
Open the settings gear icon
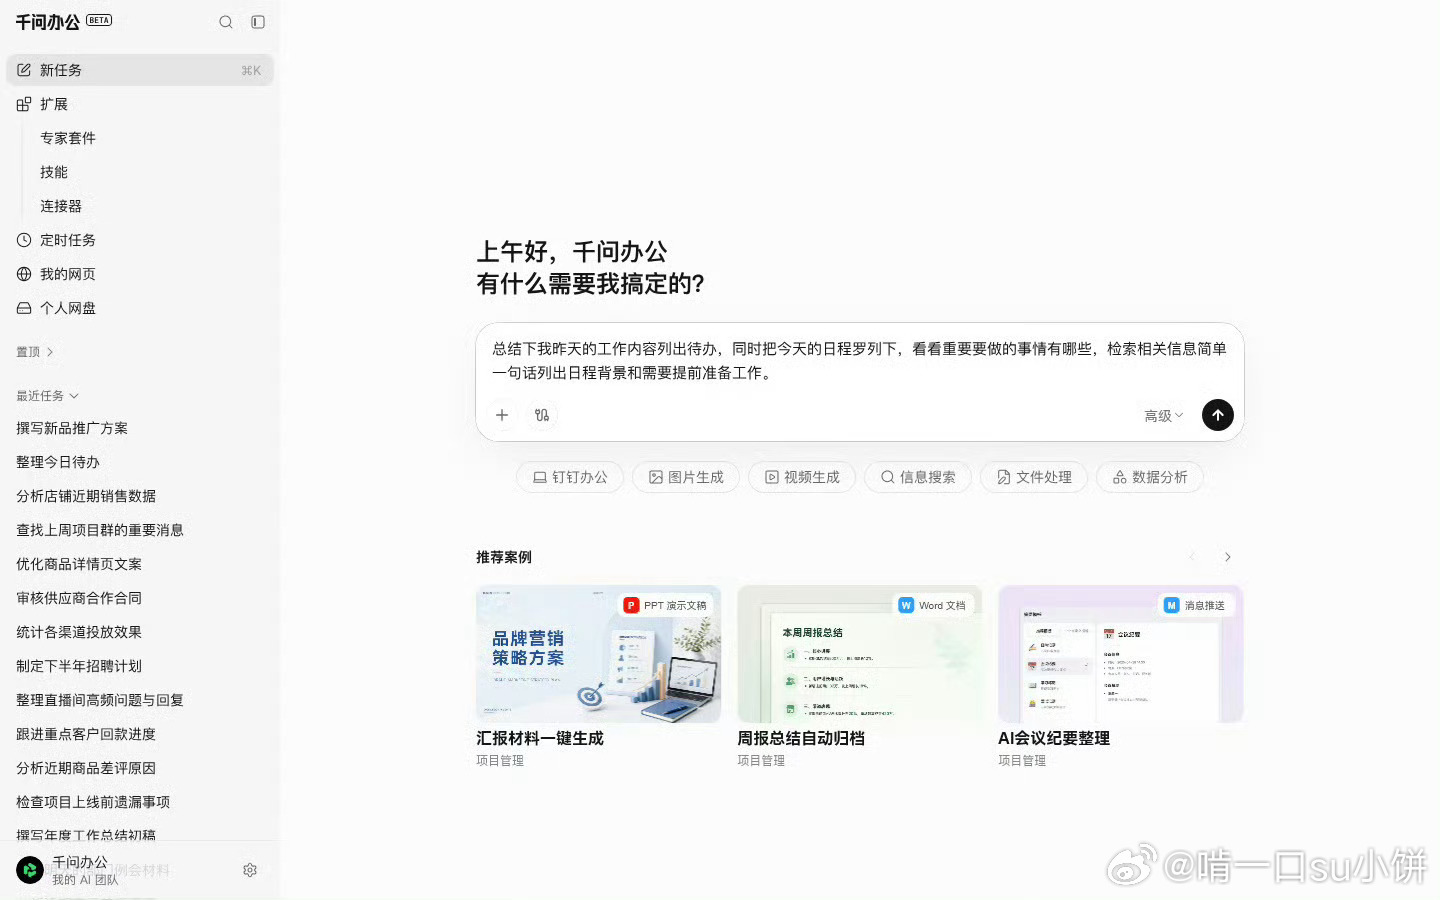point(250,870)
